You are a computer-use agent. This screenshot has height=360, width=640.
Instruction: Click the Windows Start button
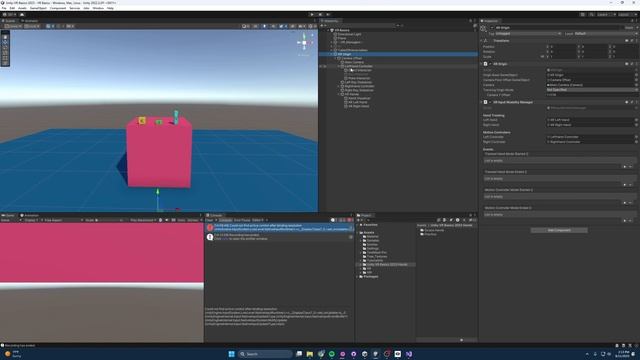point(231,354)
